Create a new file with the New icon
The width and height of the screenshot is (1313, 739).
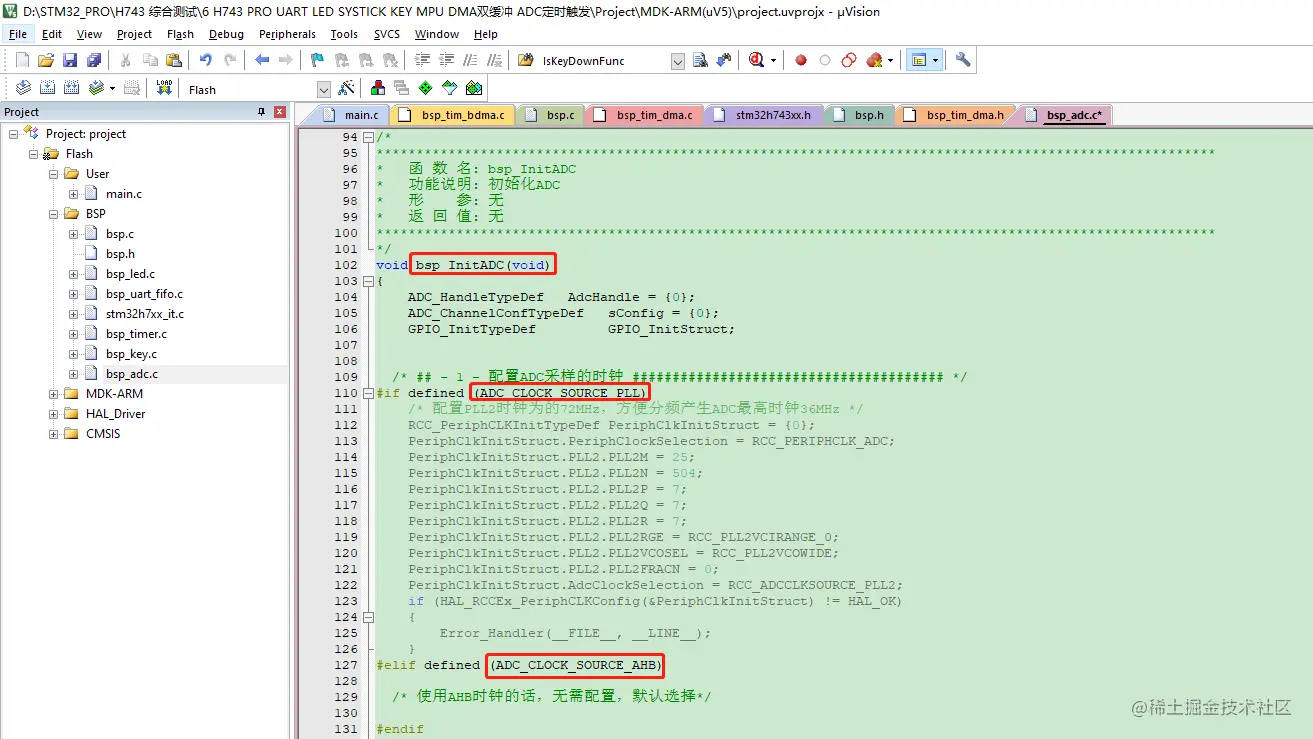click(22, 61)
